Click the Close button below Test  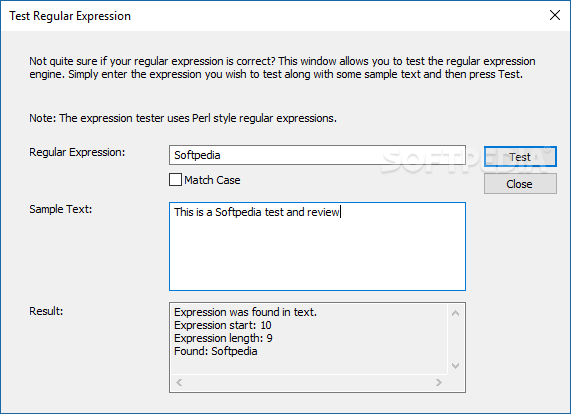520,184
